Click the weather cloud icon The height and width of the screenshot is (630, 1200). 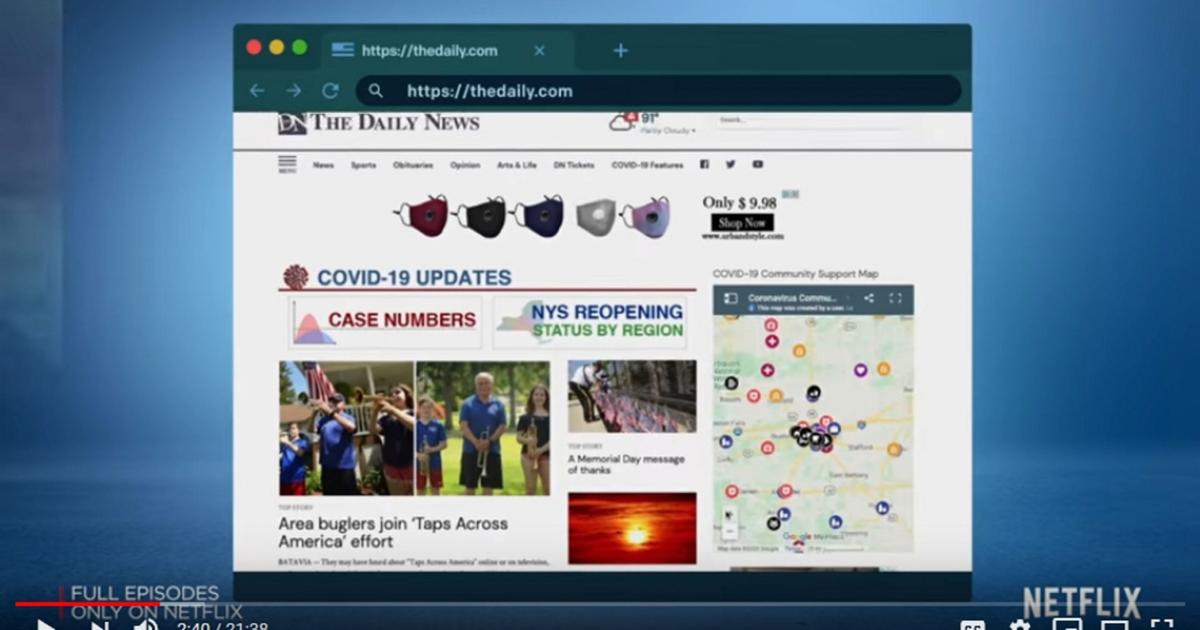click(622, 122)
